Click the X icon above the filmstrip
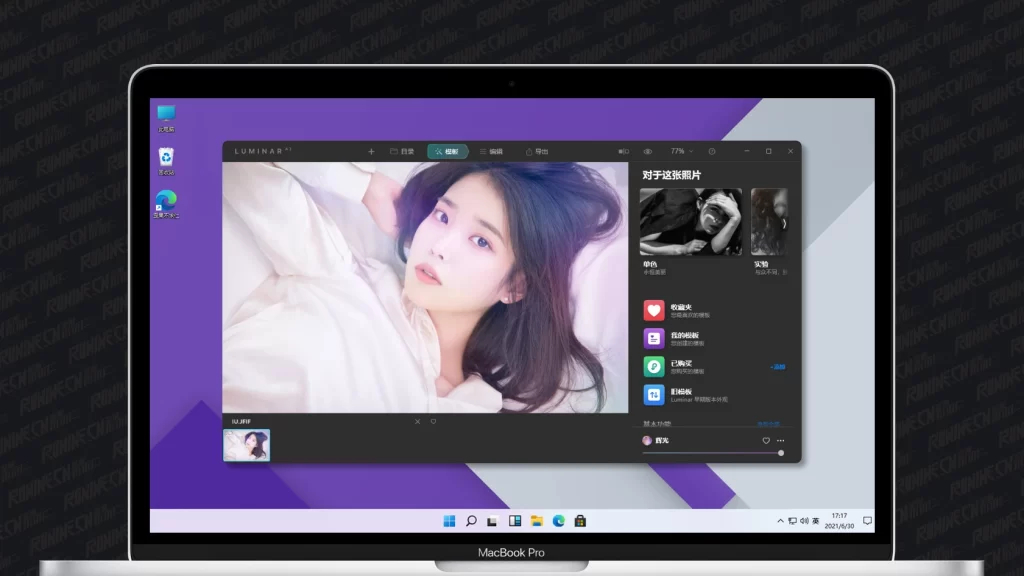The image size is (1024, 576). pyautogui.click(x=418, y=422)
